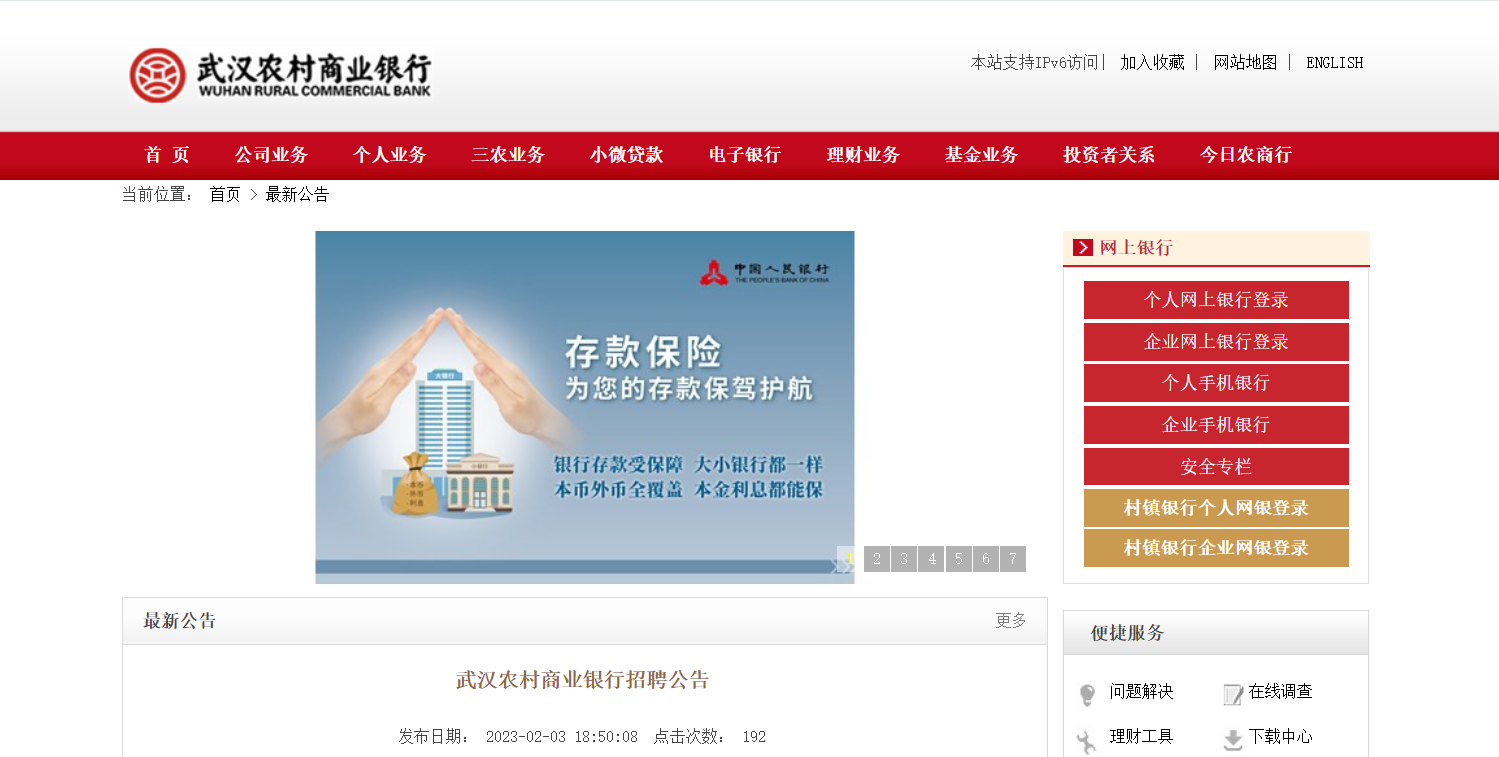Open the 企业手机银行 button
The height and width of the screenshot is (757, 1499).
[1216, 425]
